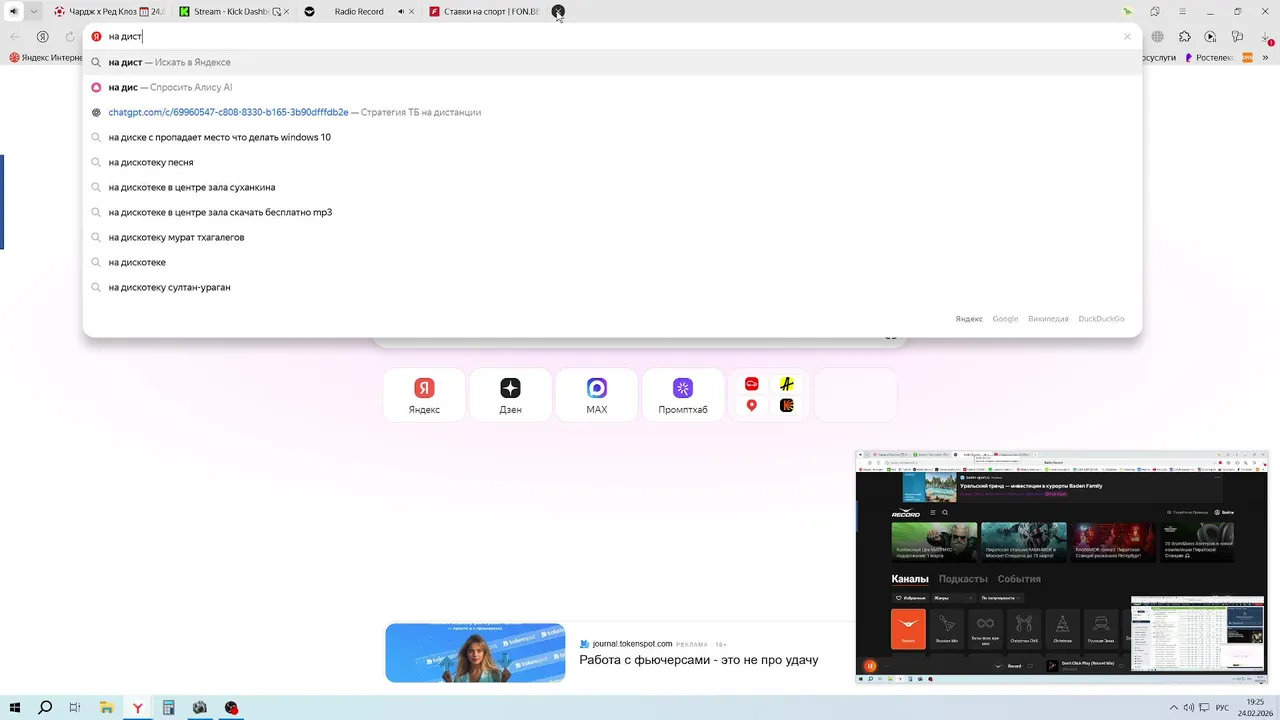Switch search engine to Яндекс

click(969, 319)
